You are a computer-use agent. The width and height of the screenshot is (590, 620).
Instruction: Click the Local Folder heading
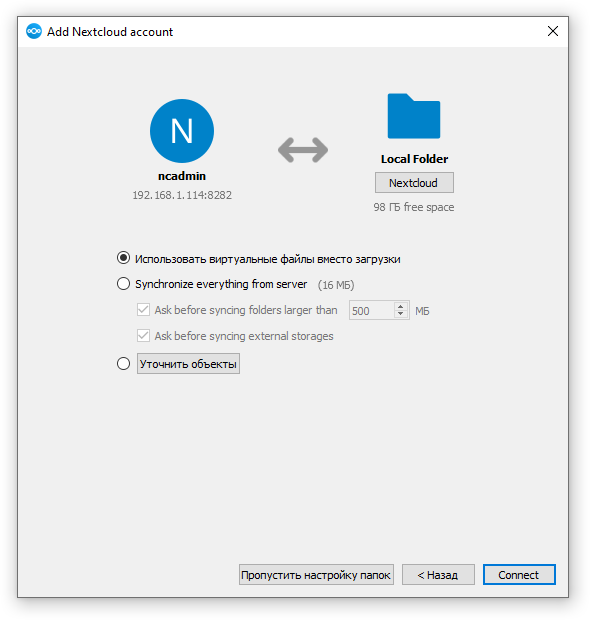pyautogui.click(x=414, y=159)
